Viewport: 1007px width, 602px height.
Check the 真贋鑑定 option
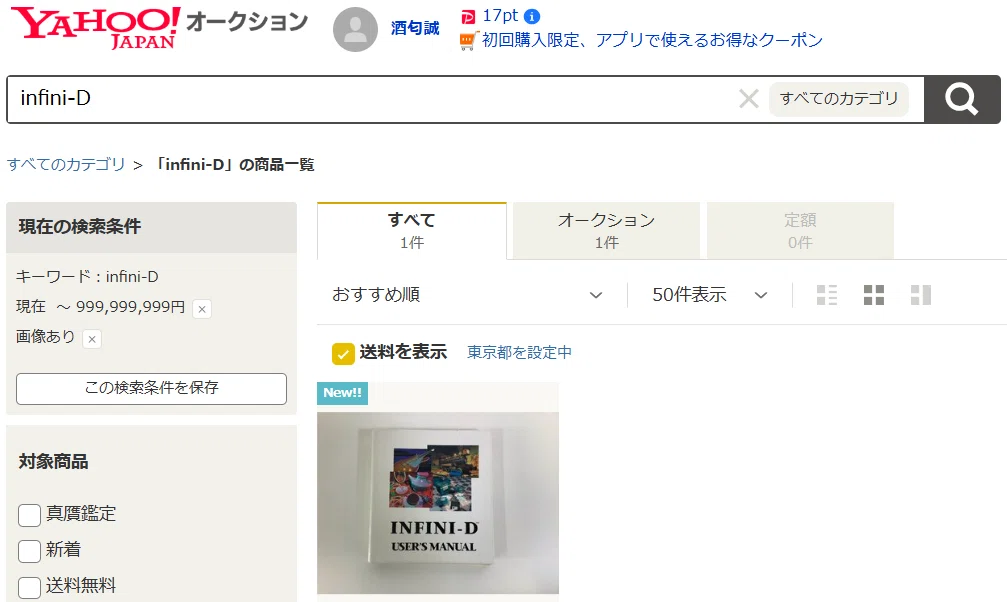coord(30,515)
